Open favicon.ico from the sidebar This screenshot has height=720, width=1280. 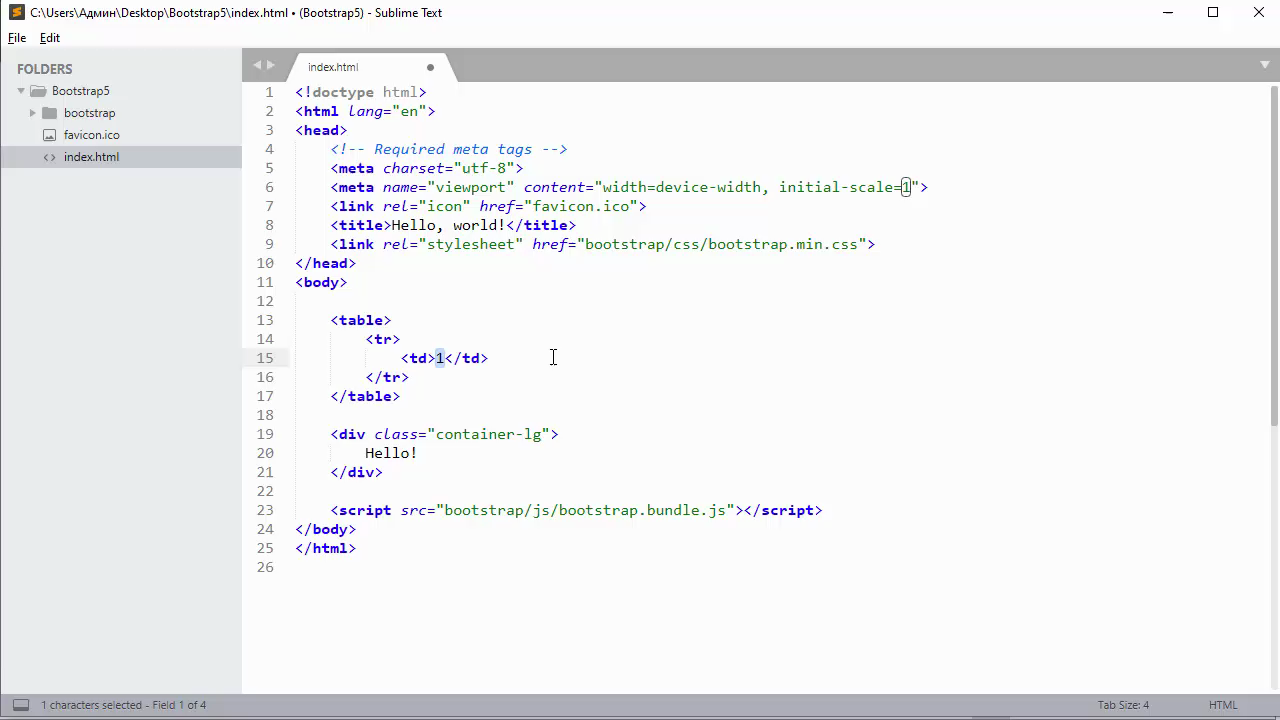tap(91, 135)
